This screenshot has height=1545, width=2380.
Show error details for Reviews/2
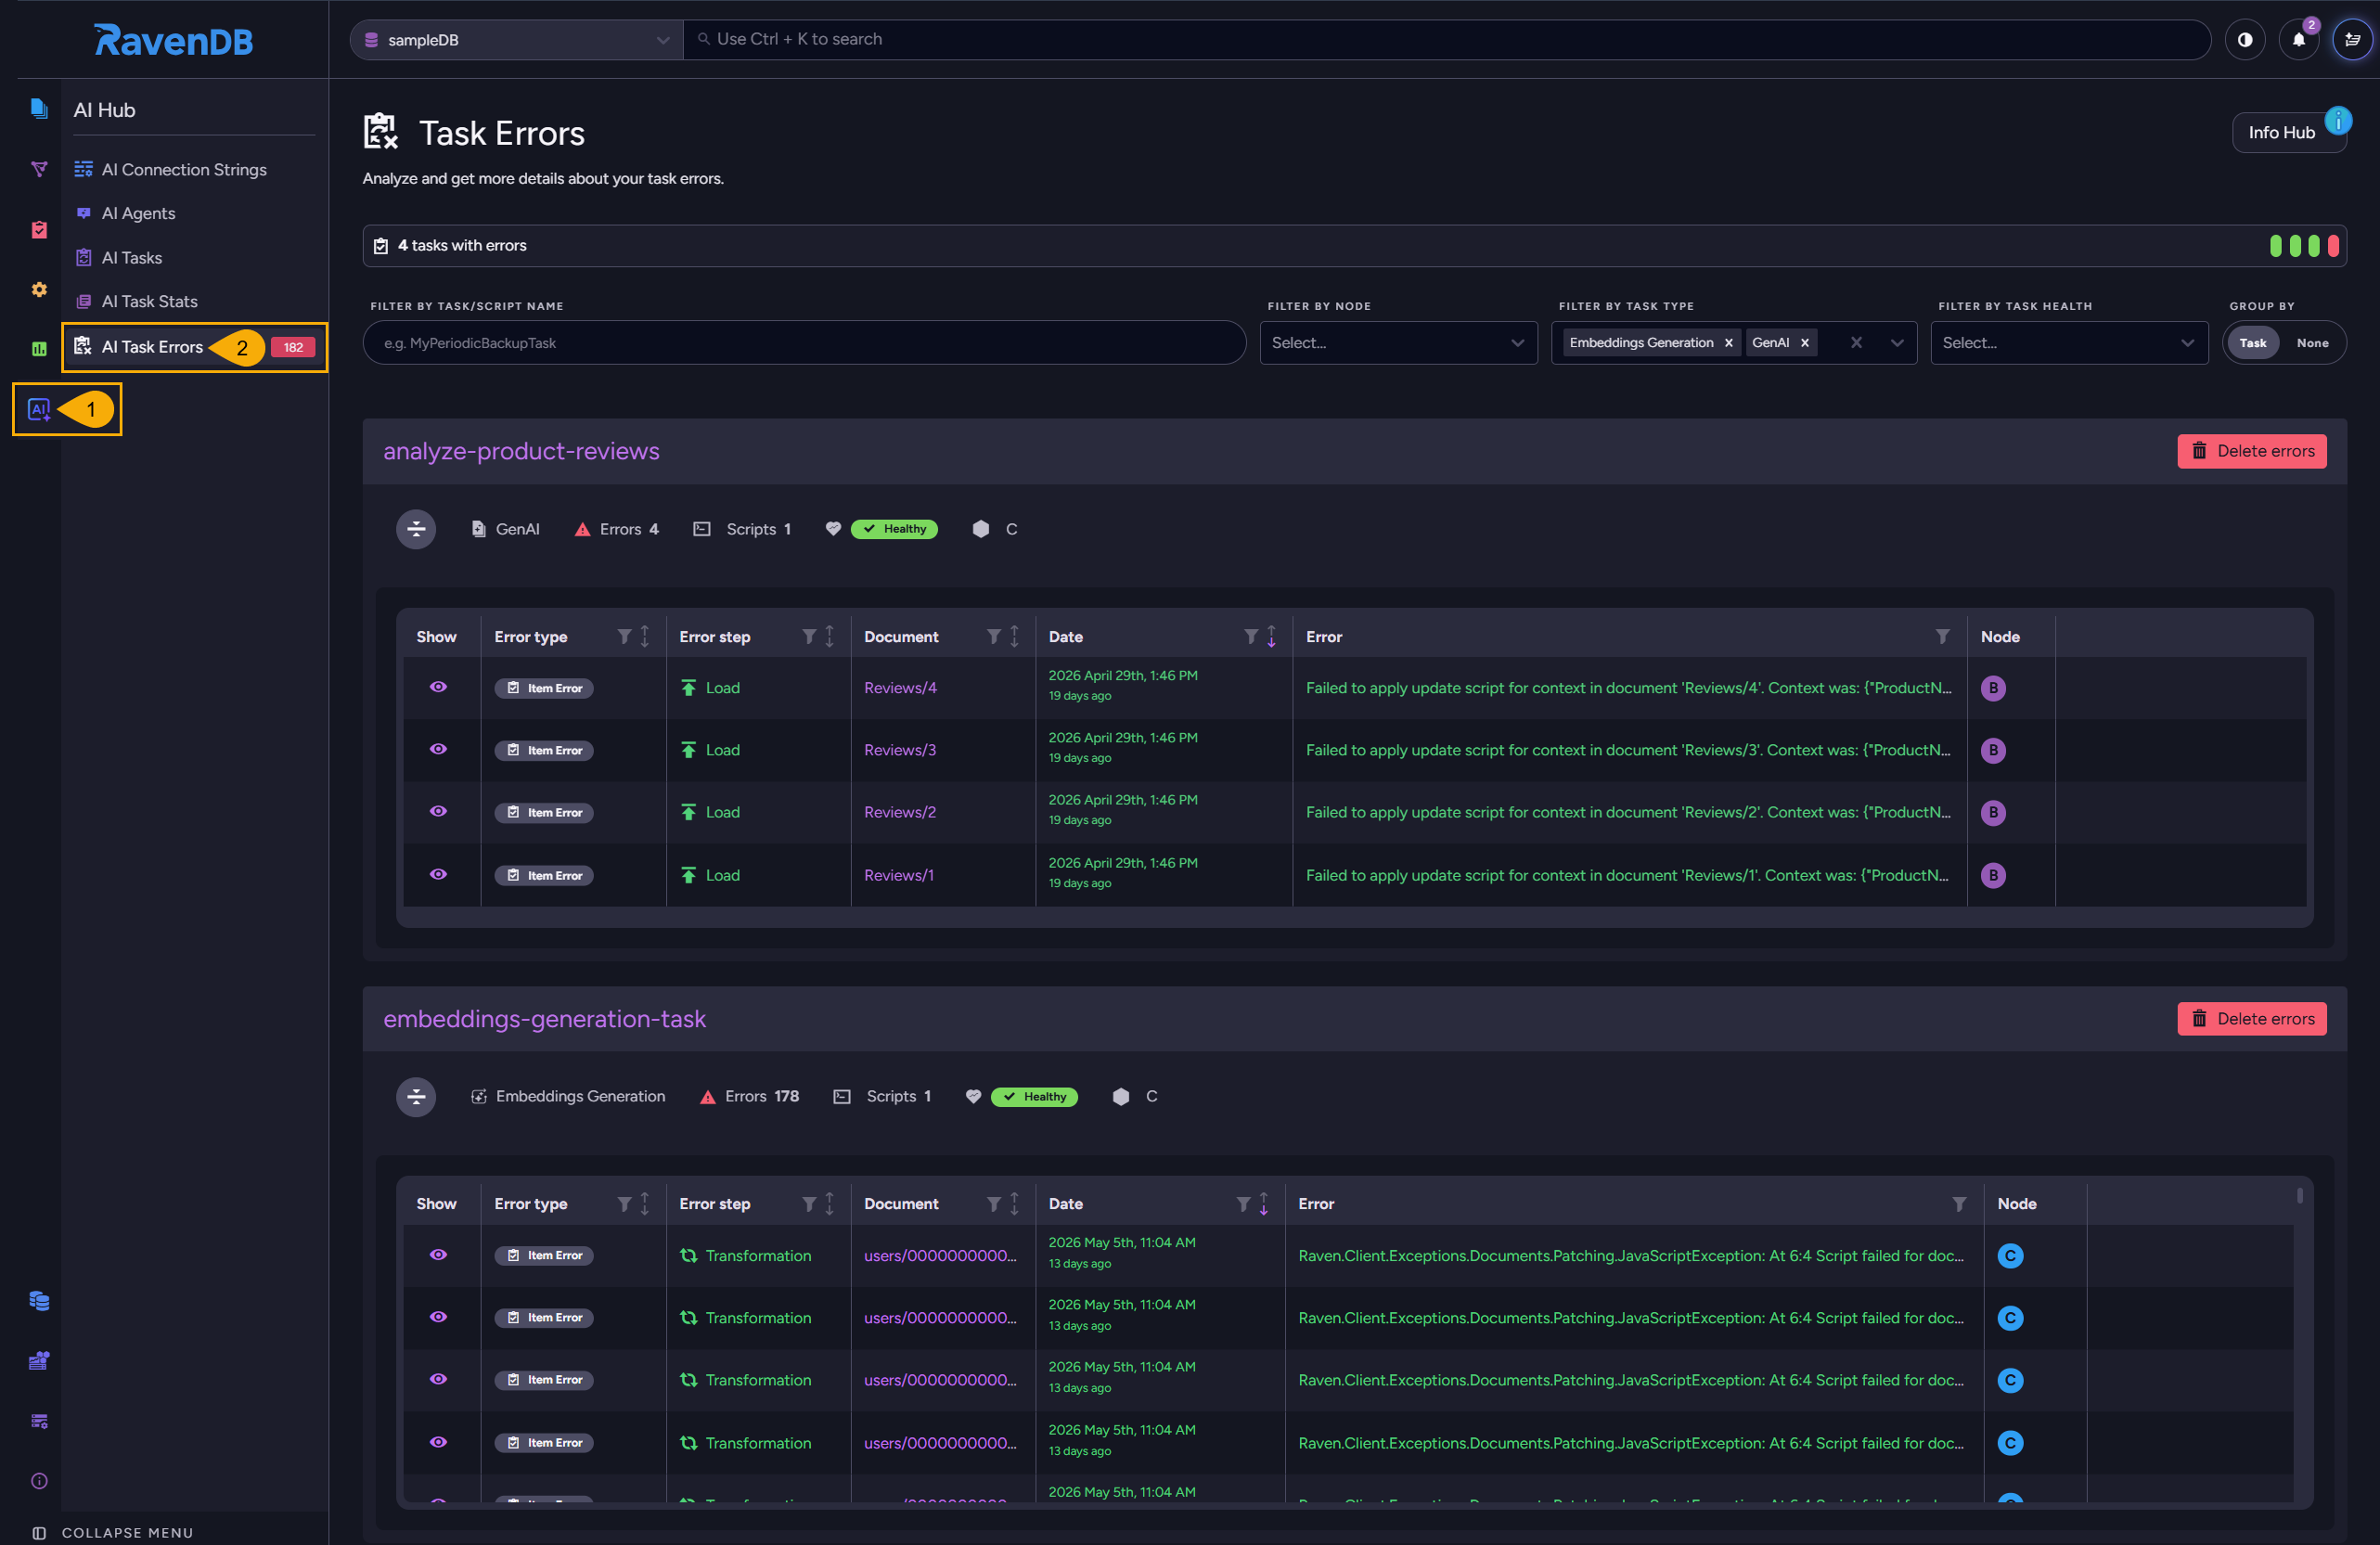pos(438,811)
